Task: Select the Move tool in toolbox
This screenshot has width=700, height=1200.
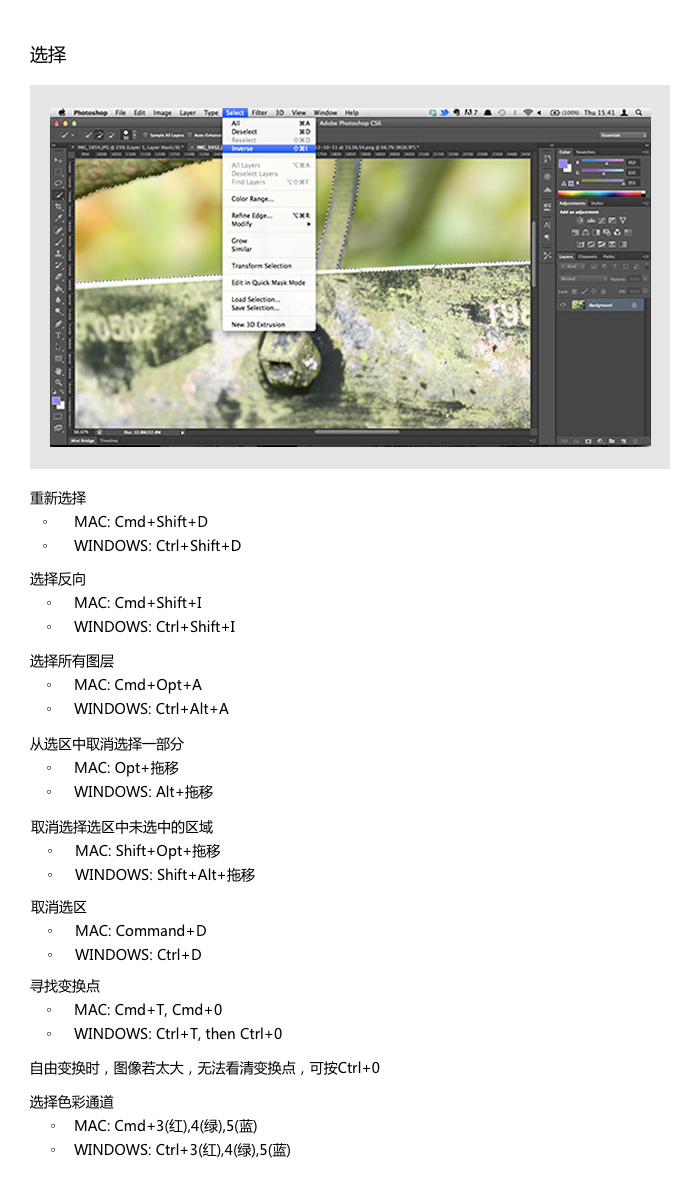Action: point(58,160)
